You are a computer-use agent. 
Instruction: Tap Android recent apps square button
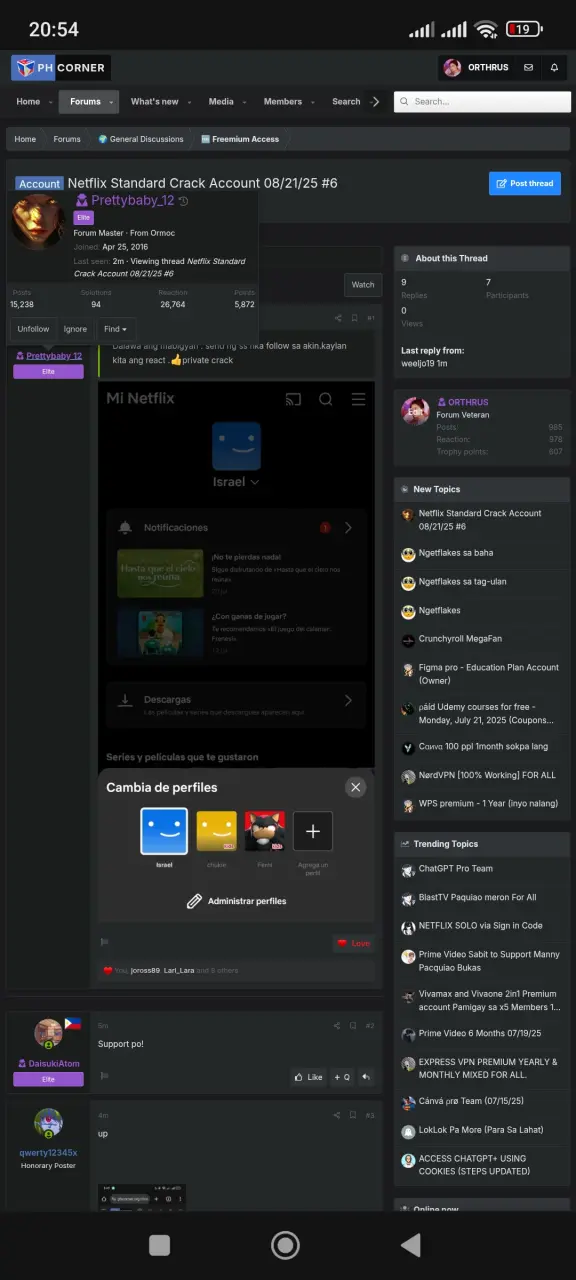click(x=159, y=1244)
